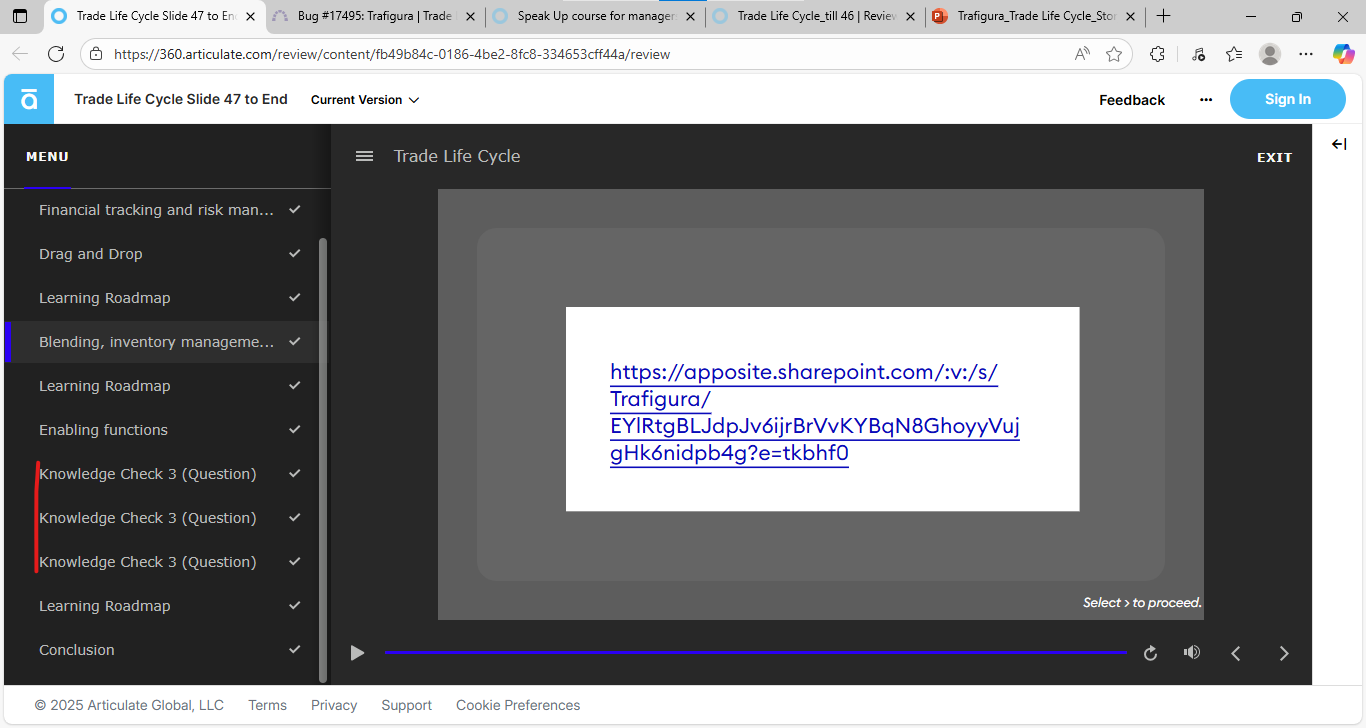
Task: Click the playback seek bar
Action: click(x=755, y=653)
